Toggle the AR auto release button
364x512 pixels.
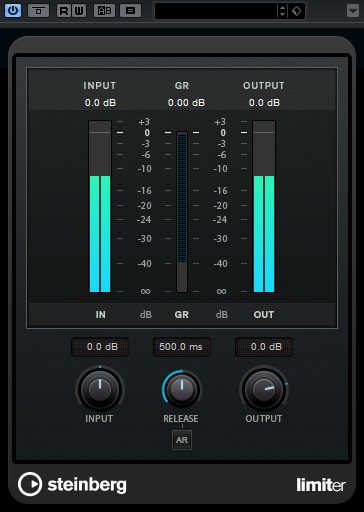coord(182,440)
